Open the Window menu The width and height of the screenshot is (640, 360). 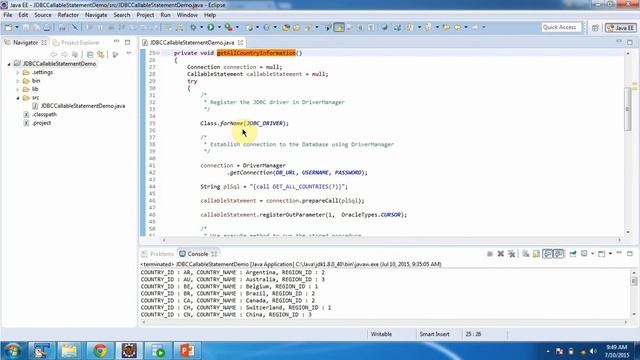tap(187, 15)
